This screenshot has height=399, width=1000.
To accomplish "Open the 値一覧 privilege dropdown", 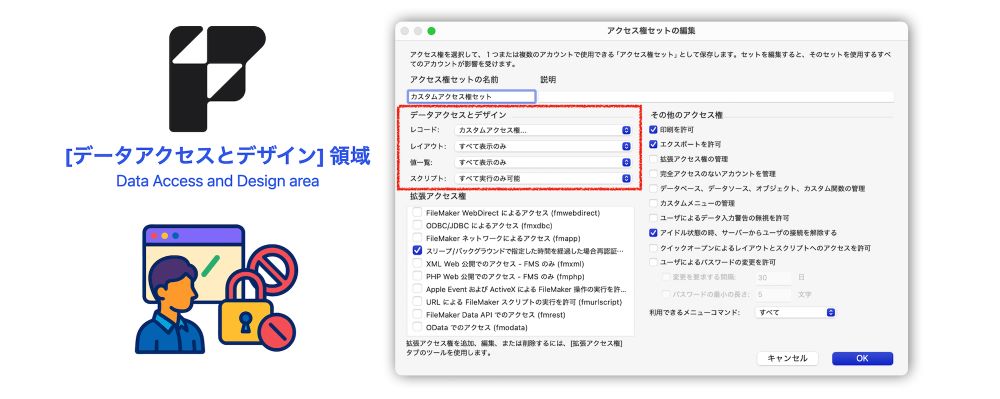I will [x=543, y=163].
